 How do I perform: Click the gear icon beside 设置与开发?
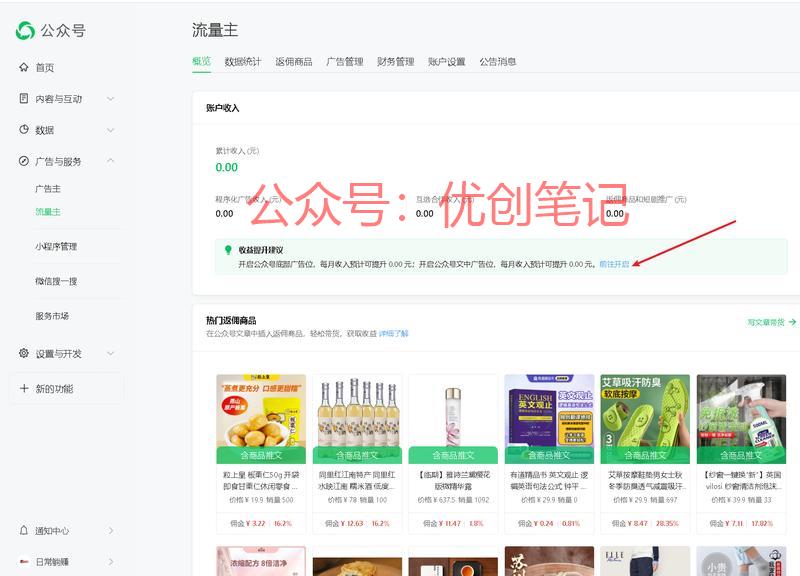pos(23,353)
